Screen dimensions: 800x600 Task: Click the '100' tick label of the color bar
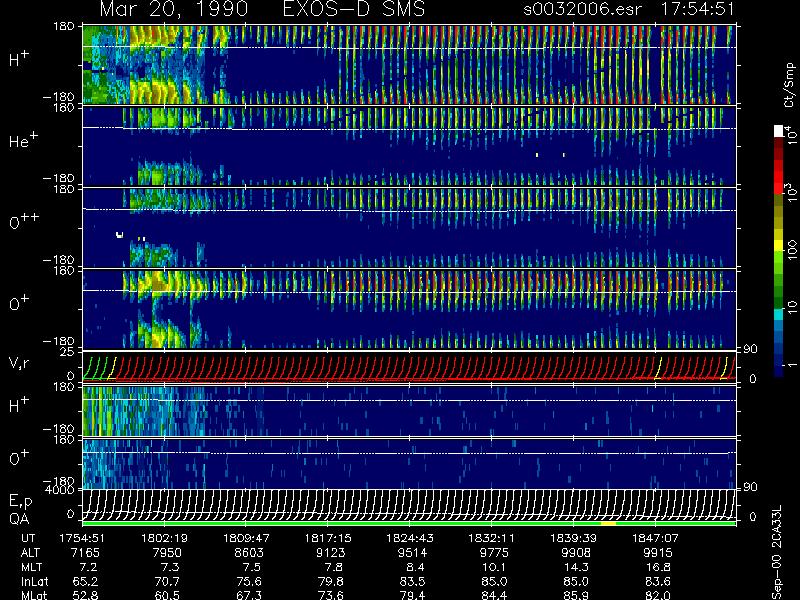pos(791,251)
